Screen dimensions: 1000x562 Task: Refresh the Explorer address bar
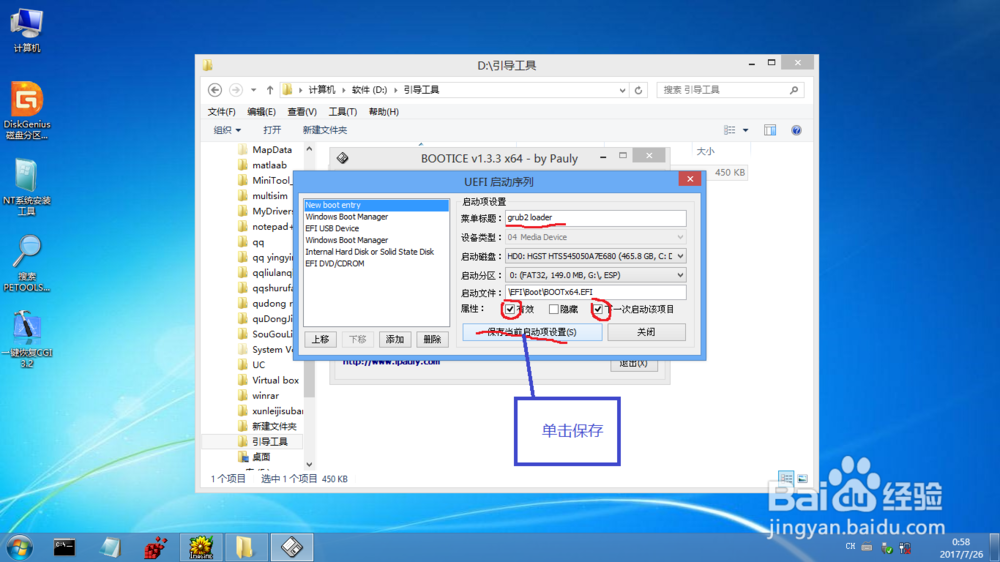638,90
